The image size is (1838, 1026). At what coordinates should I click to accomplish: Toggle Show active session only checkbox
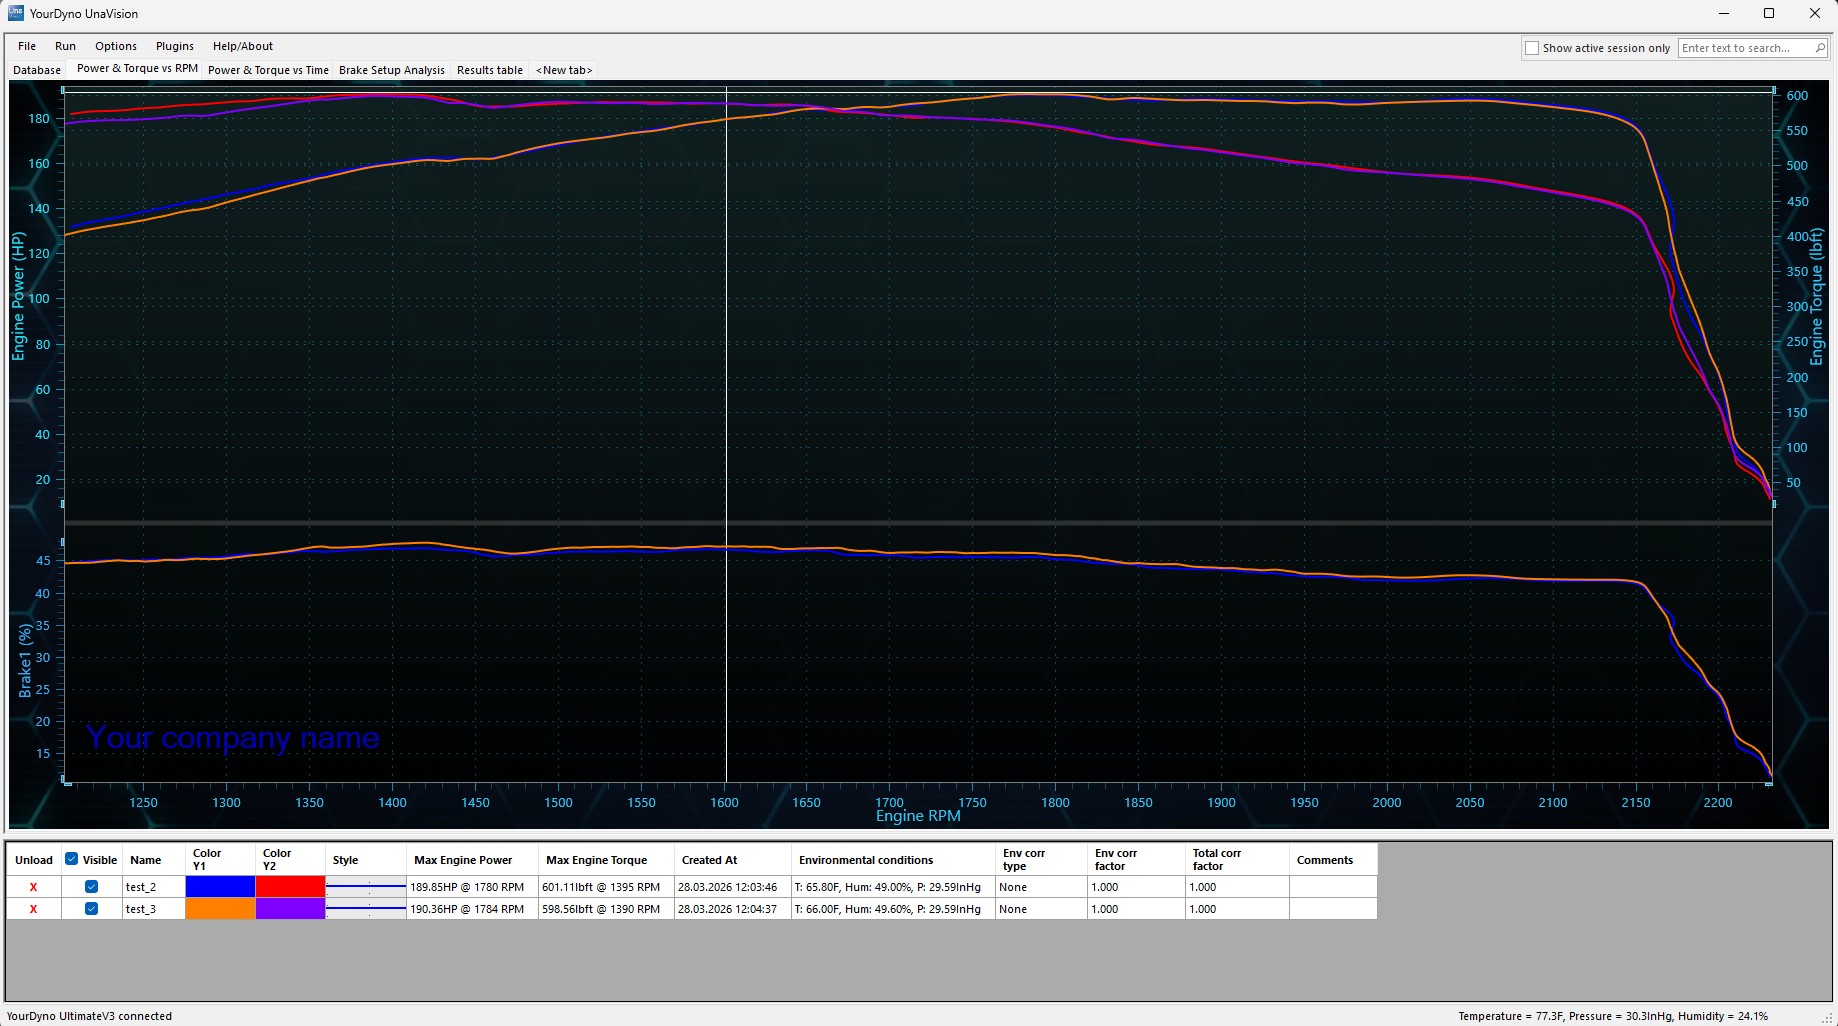pyautogui.click(x=1532, y=48)
